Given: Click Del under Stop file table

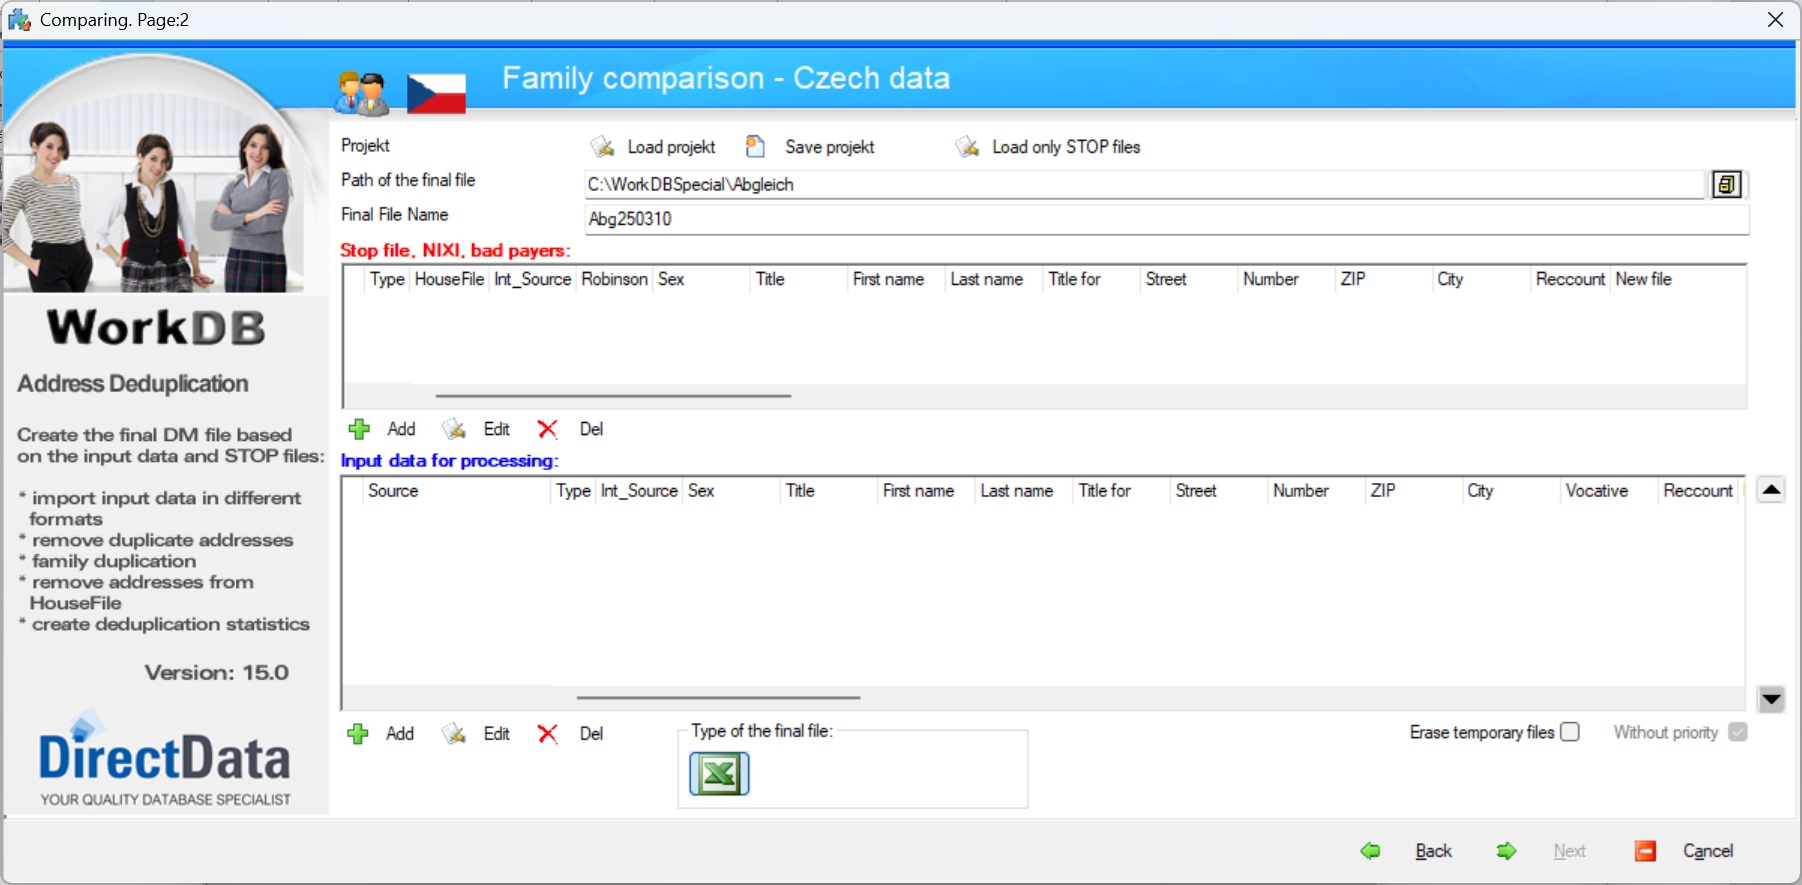Looking at the screenshot, I should 591,429.
